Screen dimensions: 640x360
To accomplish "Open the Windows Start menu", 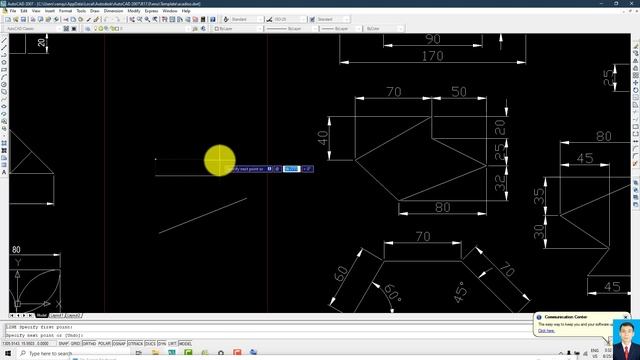I will coord(8,353).
